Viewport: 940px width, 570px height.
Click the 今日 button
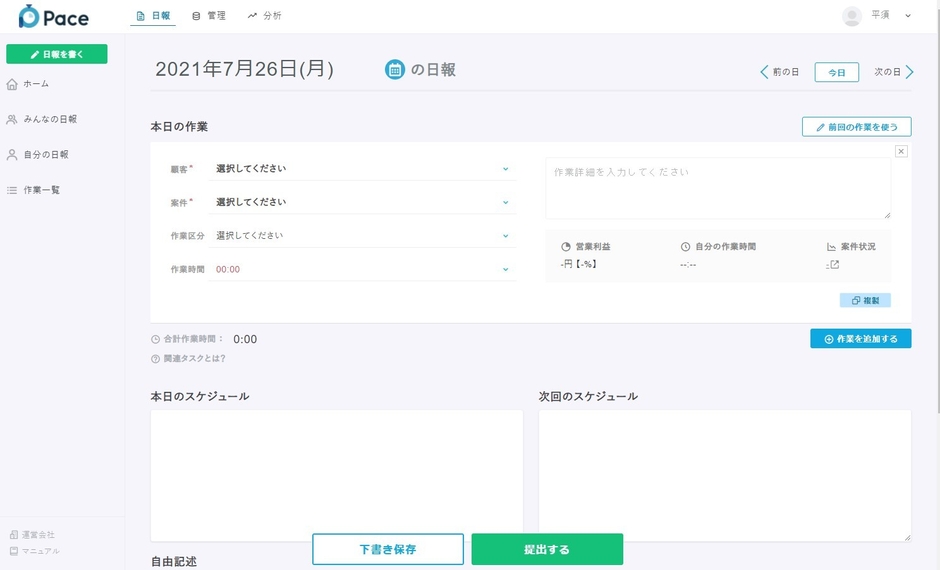click(836, 72)
